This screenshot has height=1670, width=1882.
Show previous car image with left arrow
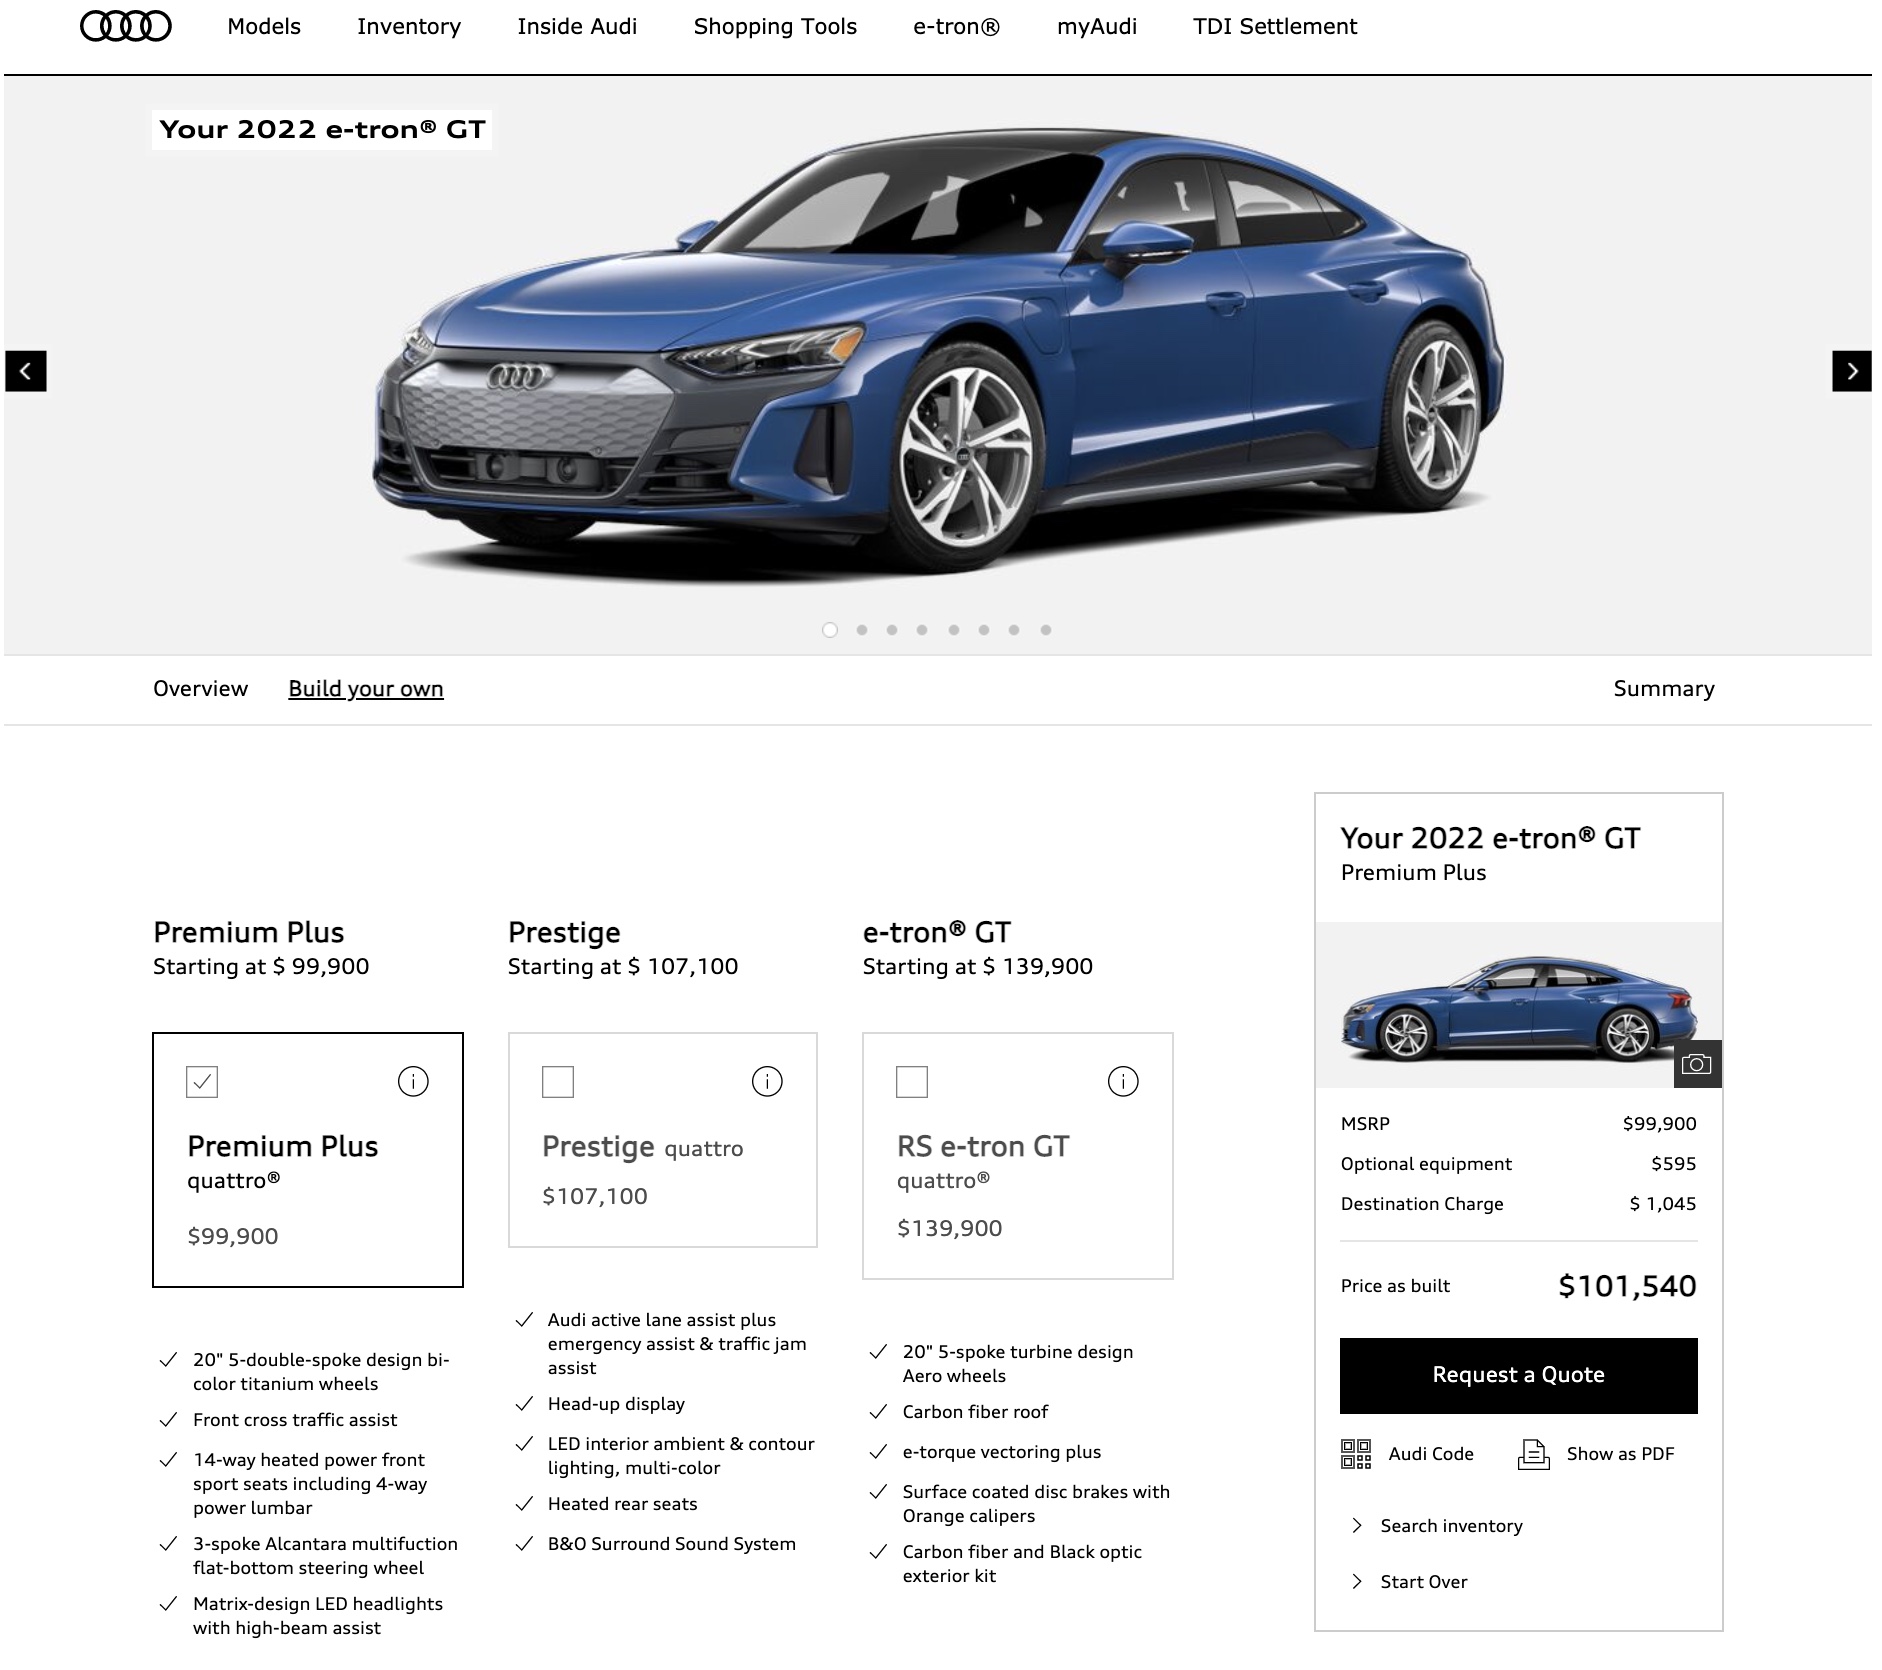[x=26, y=371]
